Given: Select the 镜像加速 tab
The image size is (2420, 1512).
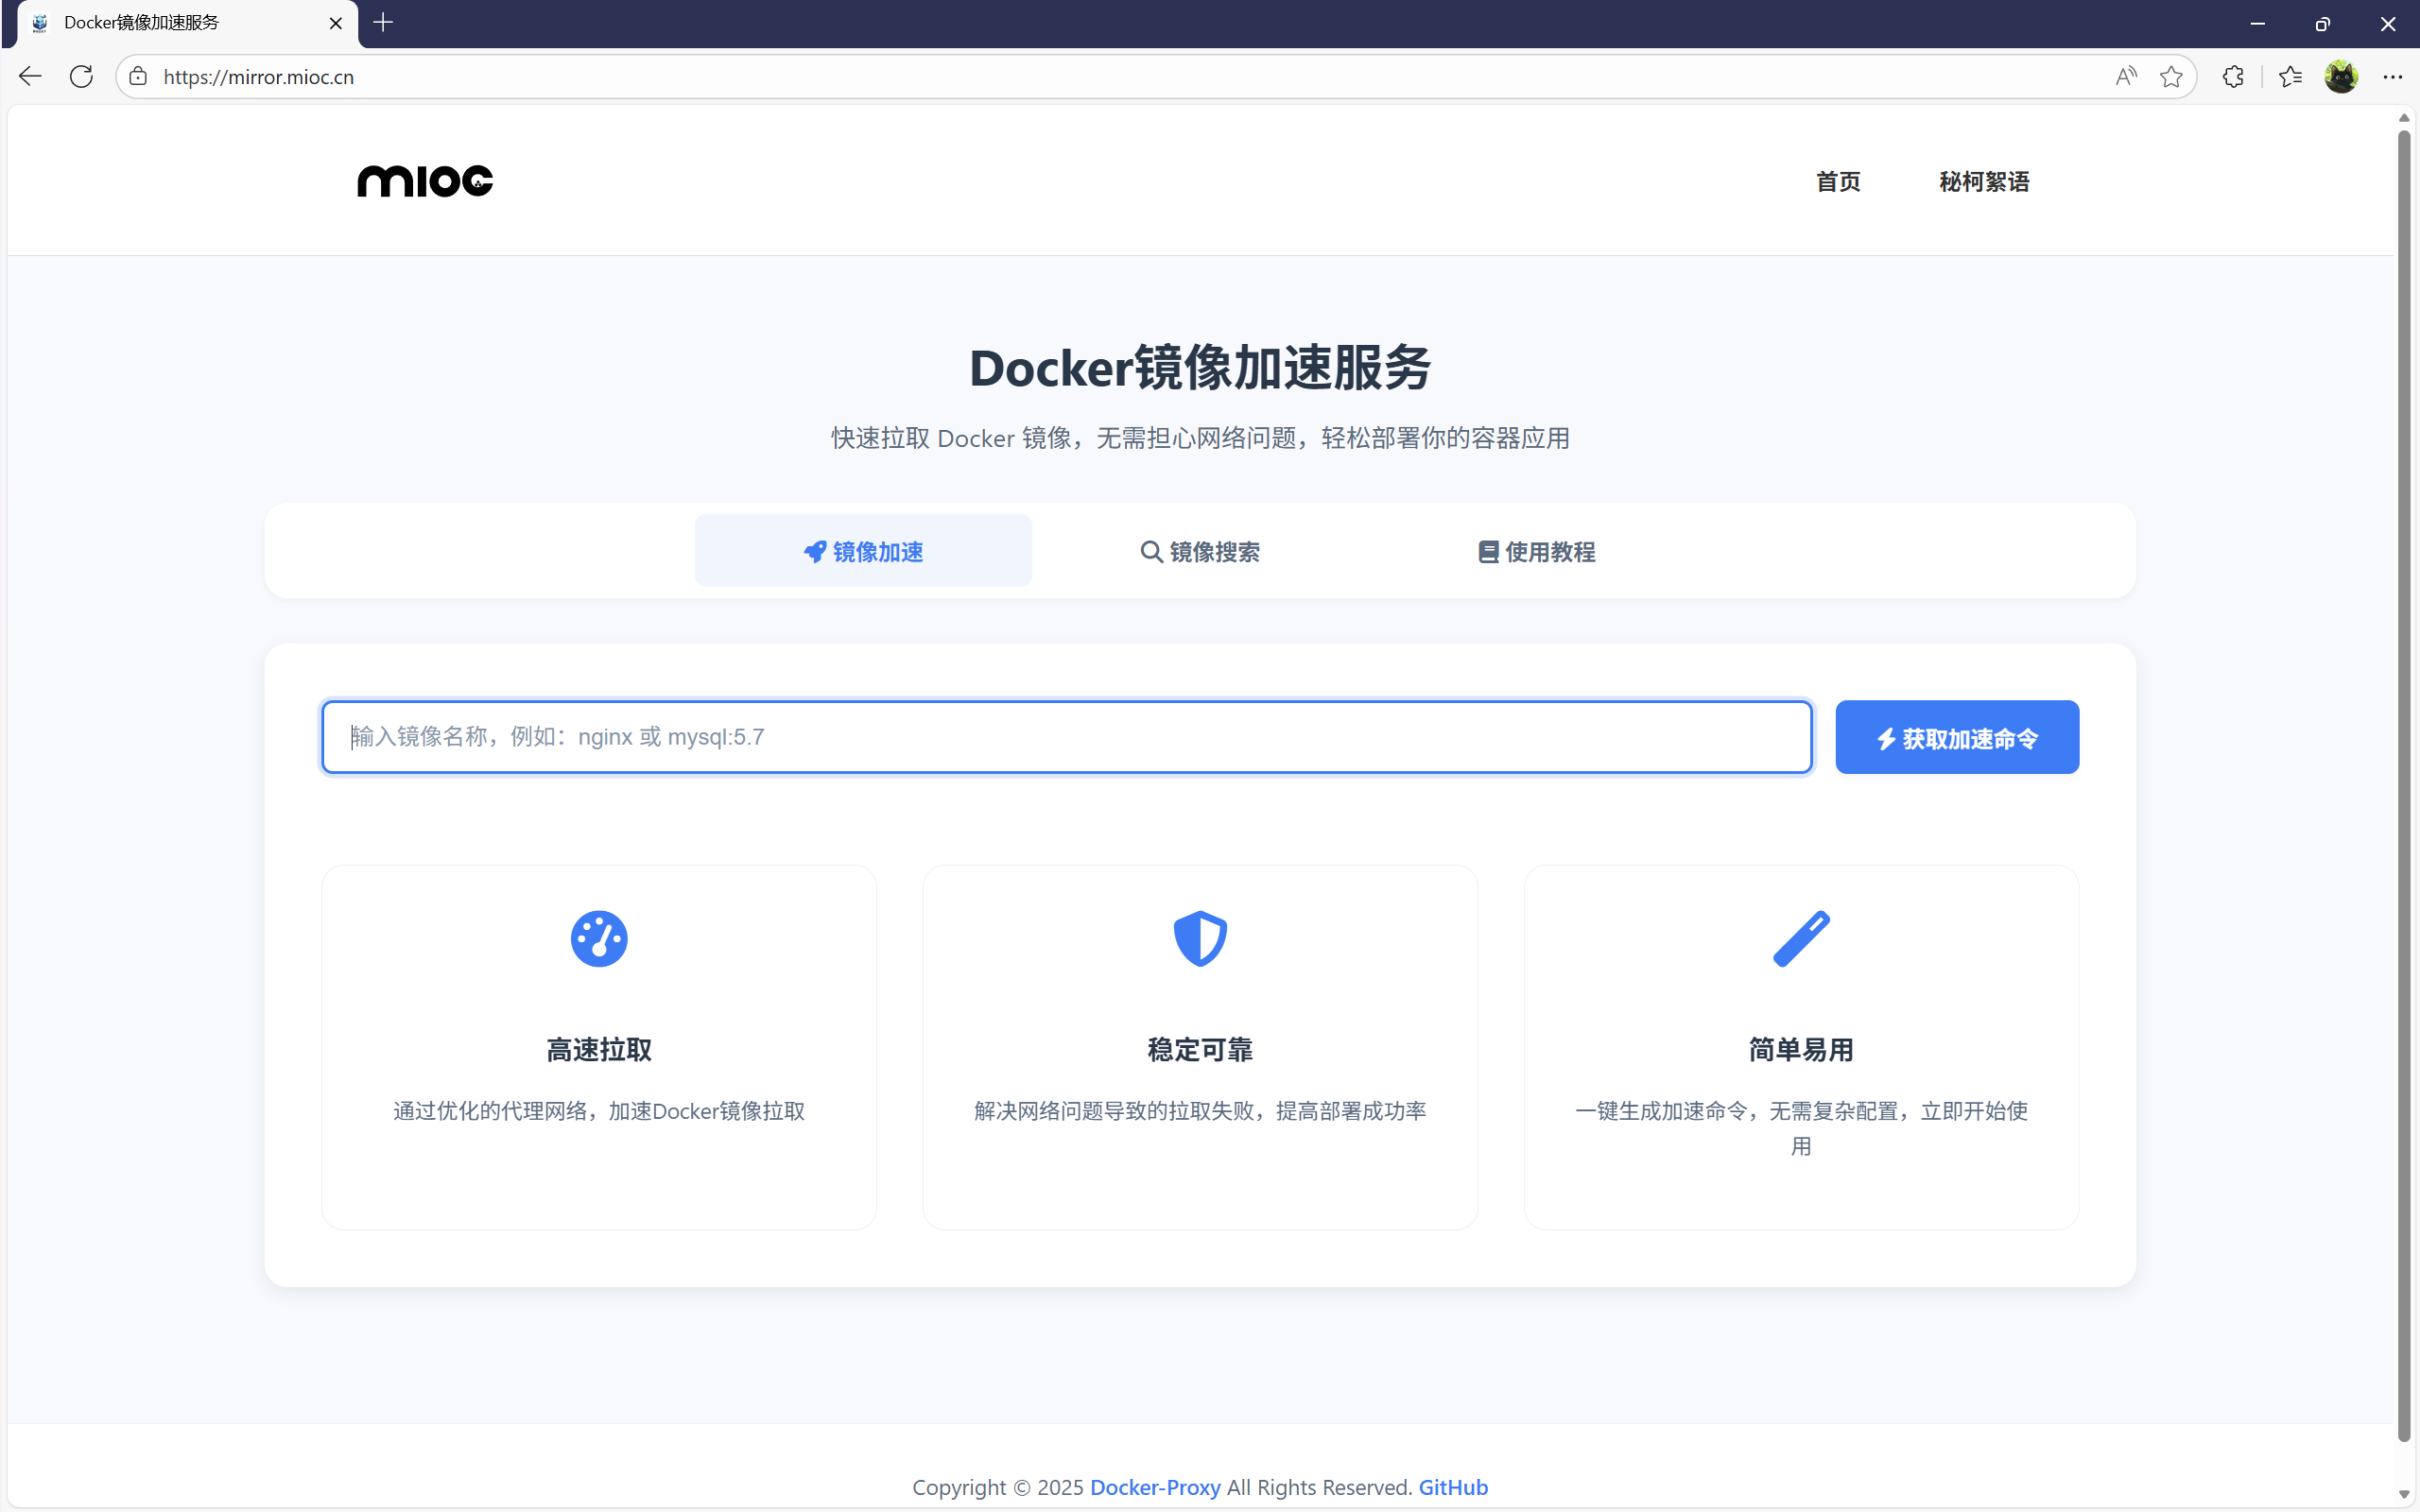Looking at the screenshot, I should (x=863, y=552).
